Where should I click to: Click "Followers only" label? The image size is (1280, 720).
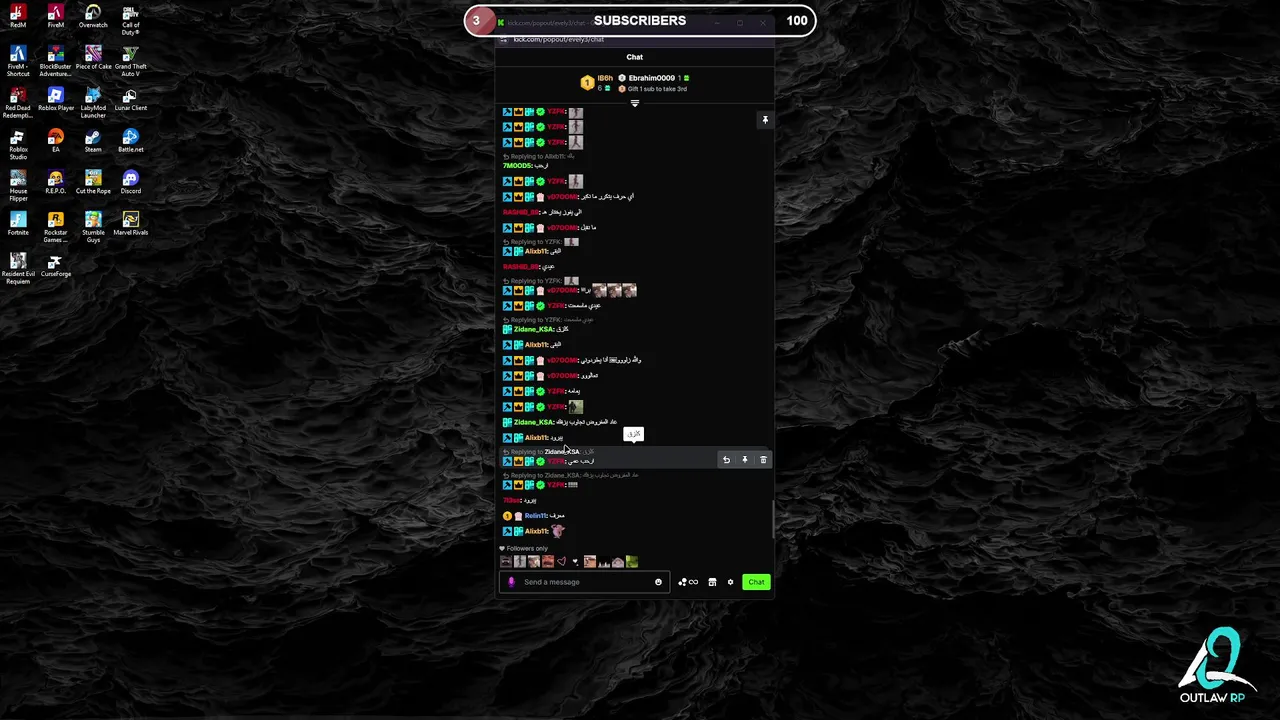pos(527,548)
